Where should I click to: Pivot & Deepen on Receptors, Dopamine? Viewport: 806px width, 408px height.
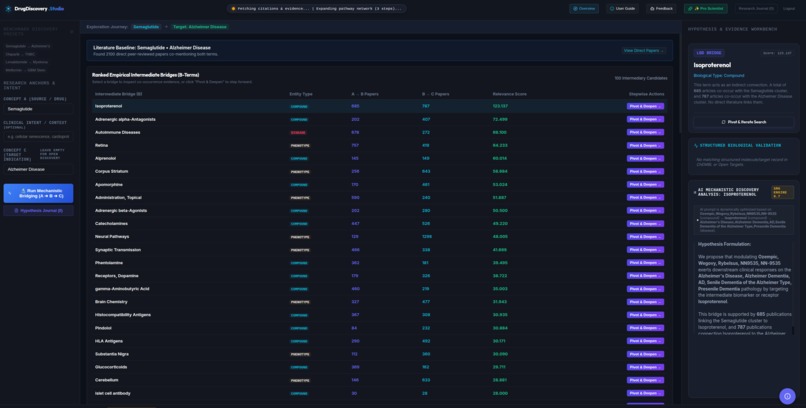pyautogui.click(x=645, y=276)
